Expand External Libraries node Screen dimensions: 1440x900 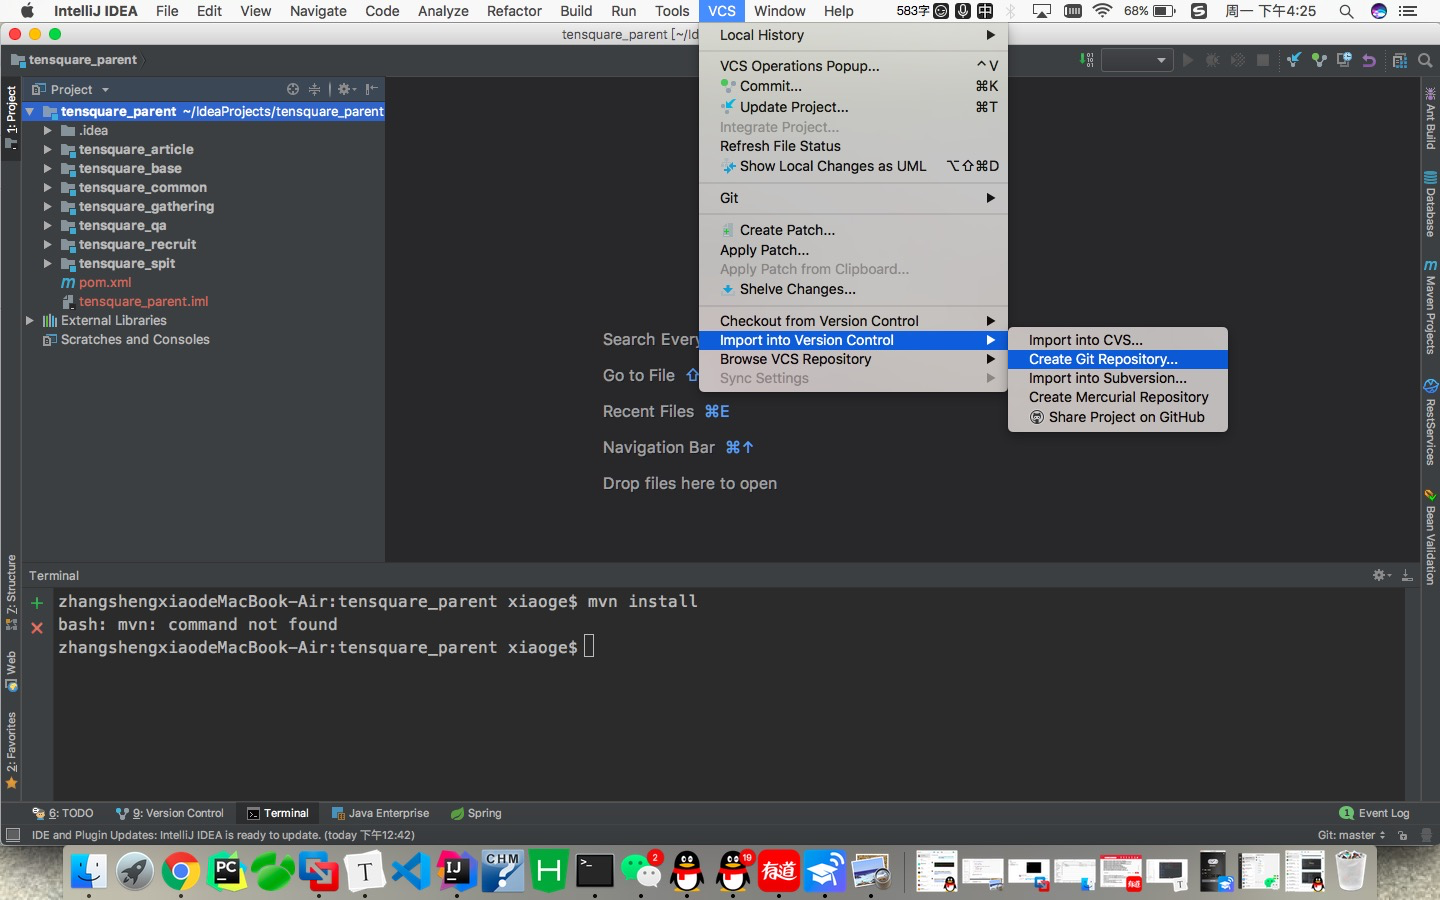tap(30, 321)
